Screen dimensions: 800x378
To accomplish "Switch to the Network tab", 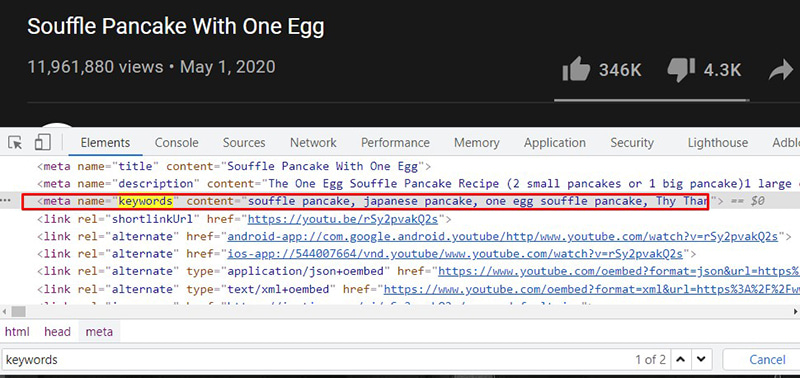I will point(313,142).
